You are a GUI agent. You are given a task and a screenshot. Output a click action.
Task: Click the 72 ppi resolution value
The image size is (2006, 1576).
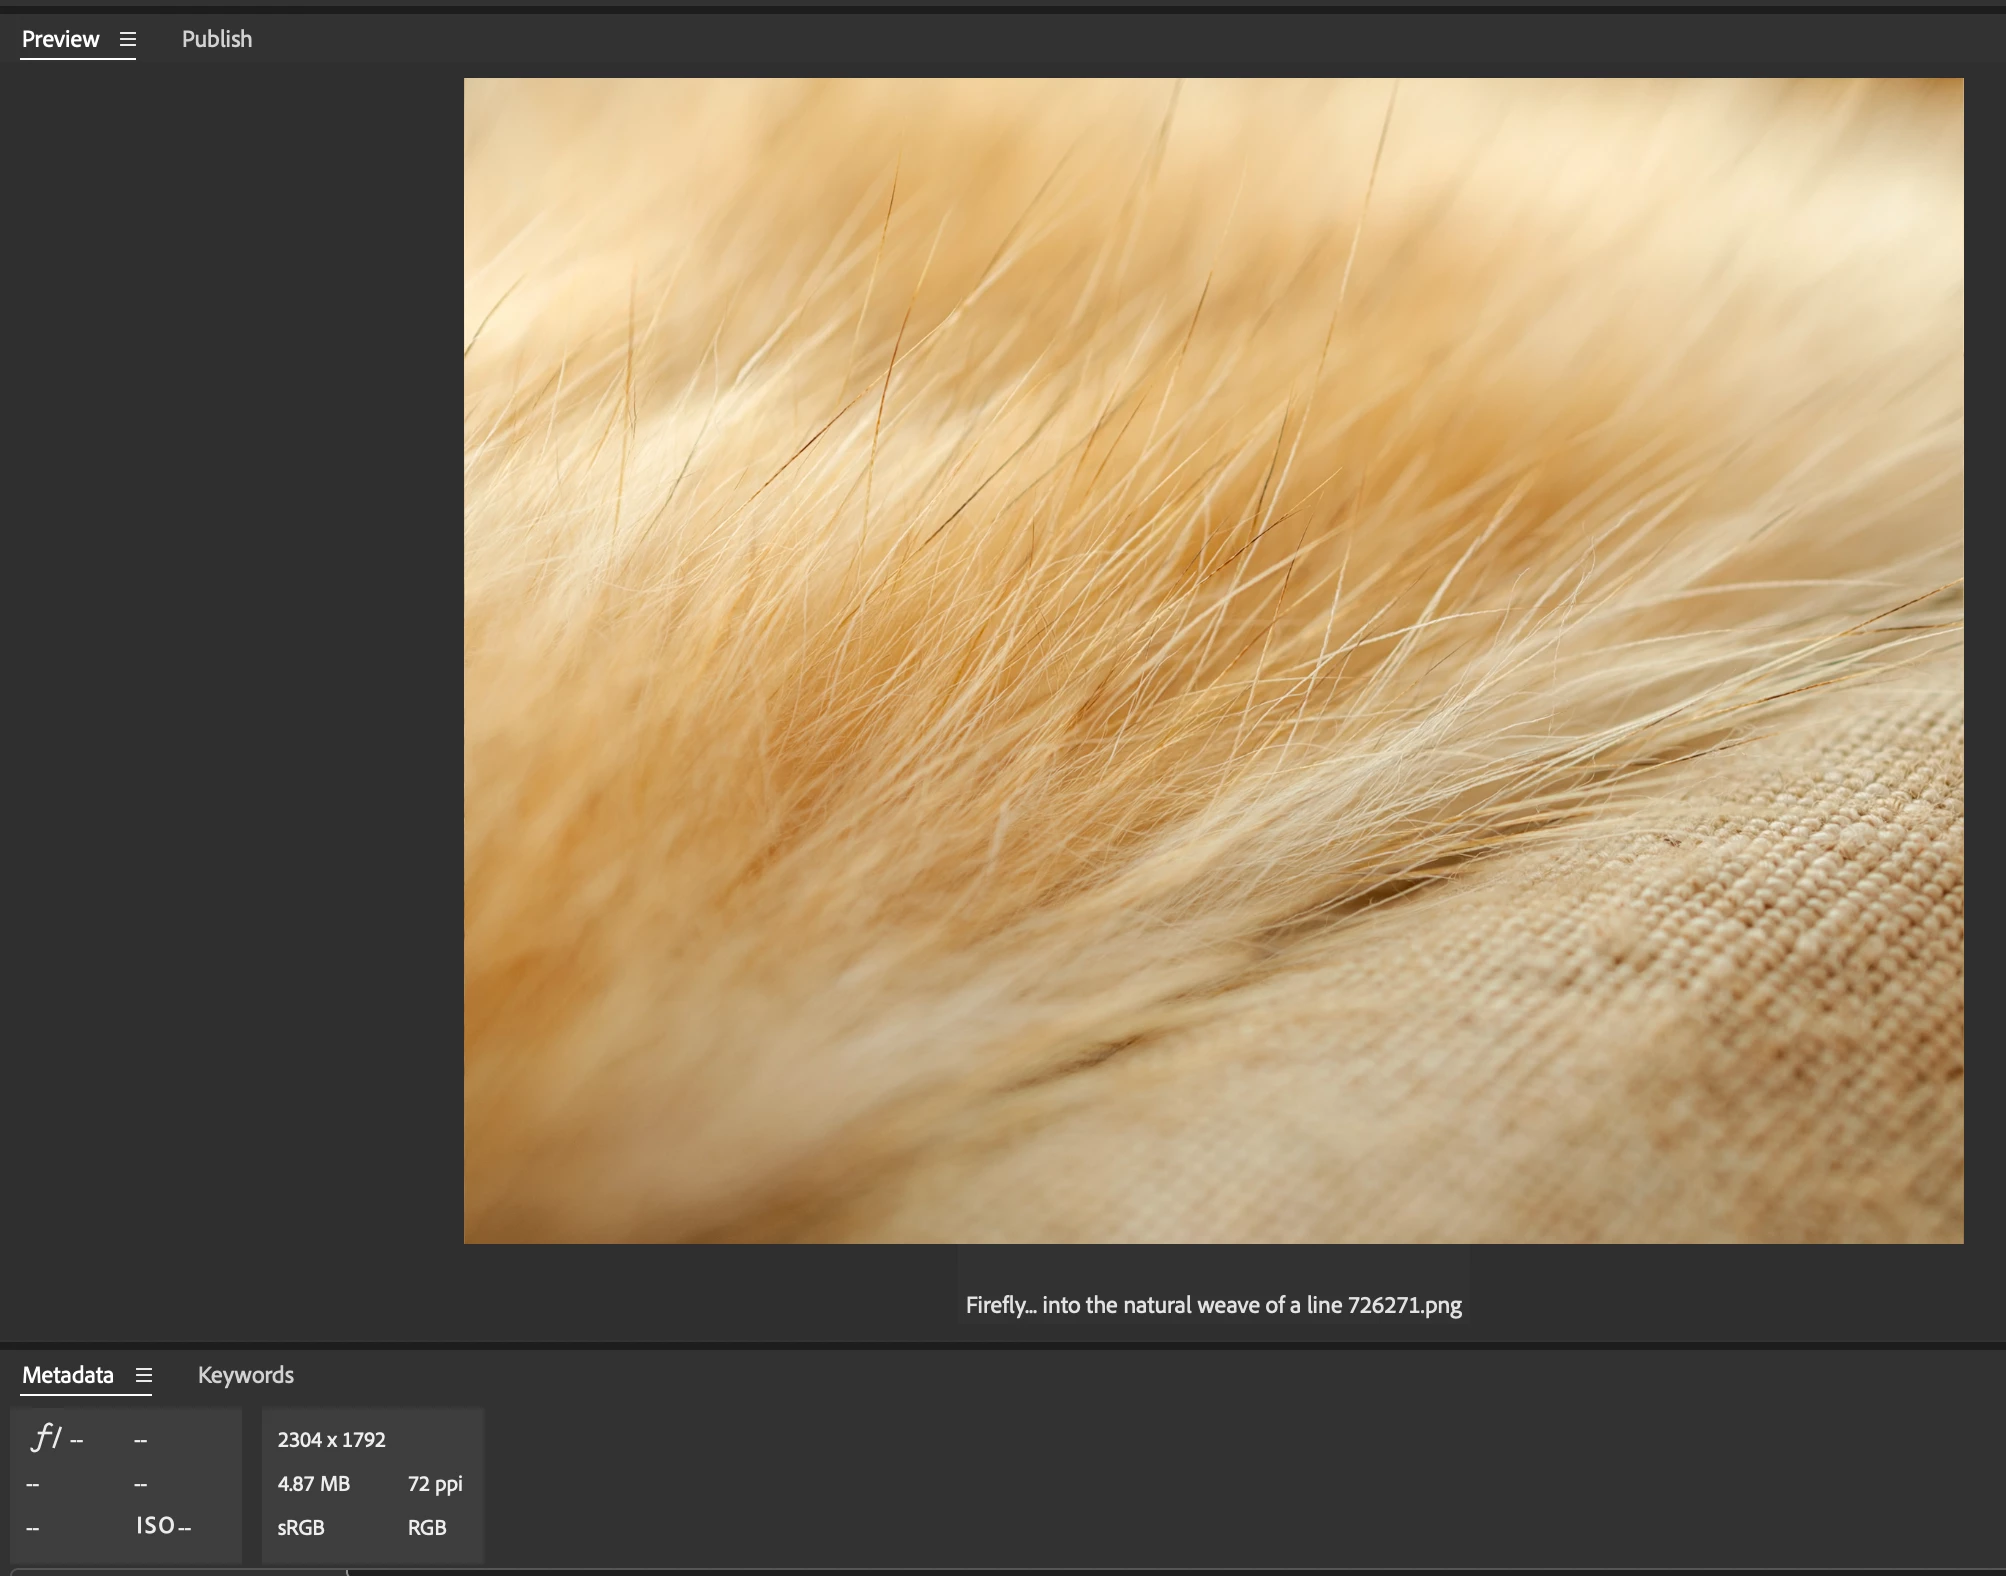(435, 1484)
